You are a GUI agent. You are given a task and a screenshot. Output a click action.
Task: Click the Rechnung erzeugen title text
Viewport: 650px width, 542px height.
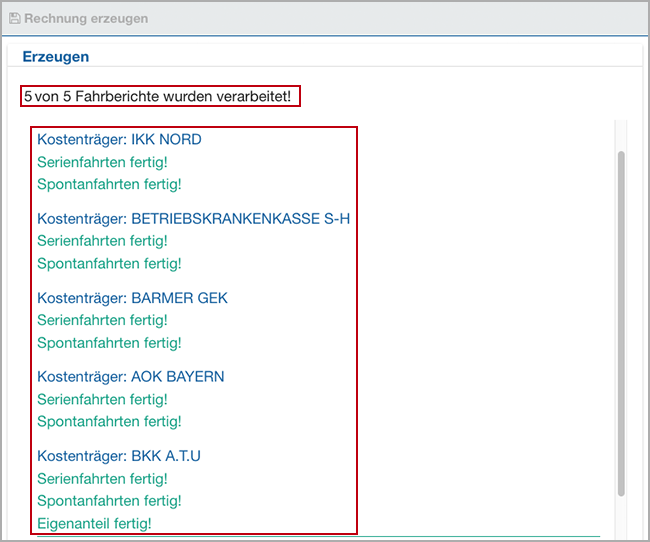[x=86, y=19]
